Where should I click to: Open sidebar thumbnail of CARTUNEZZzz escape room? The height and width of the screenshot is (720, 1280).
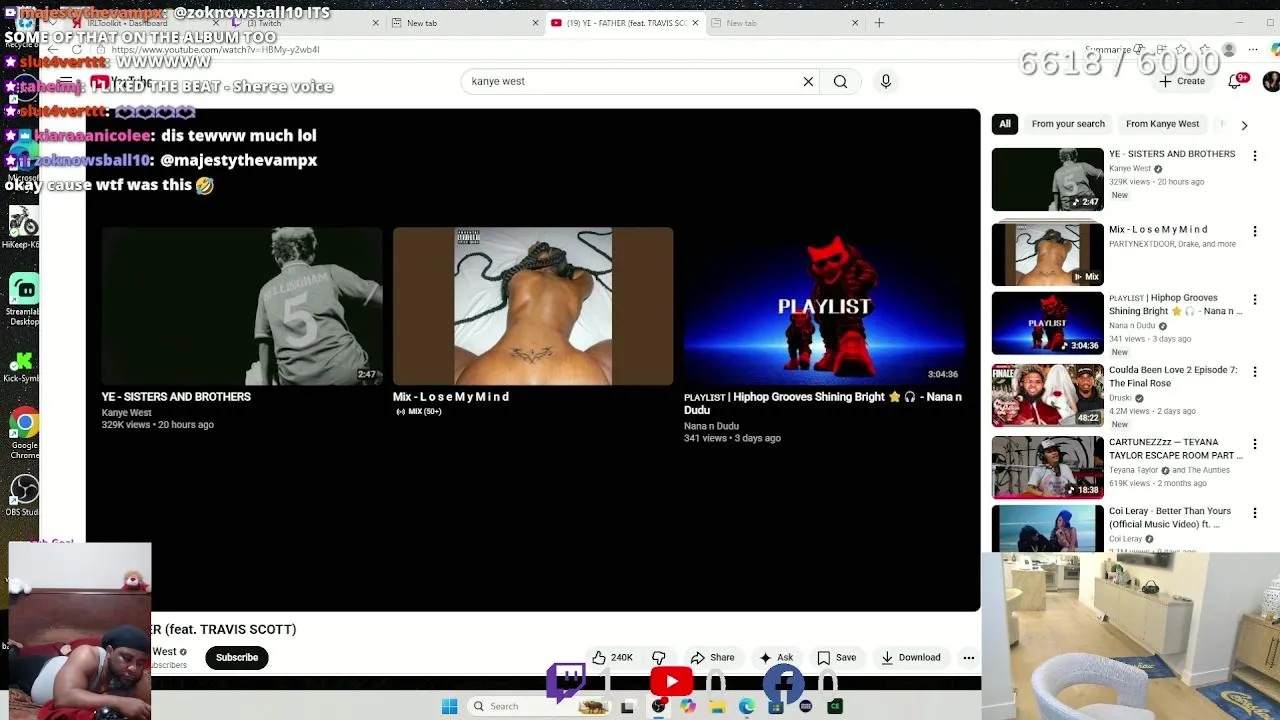point(1047,467)
